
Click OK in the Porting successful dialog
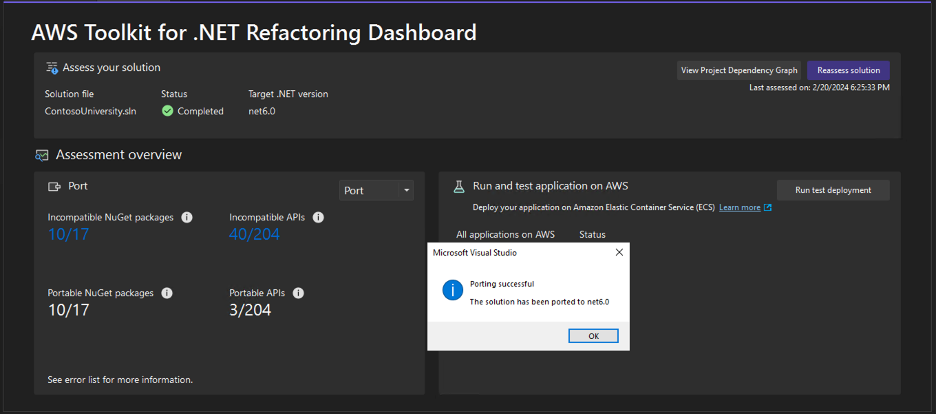point(593,336)
